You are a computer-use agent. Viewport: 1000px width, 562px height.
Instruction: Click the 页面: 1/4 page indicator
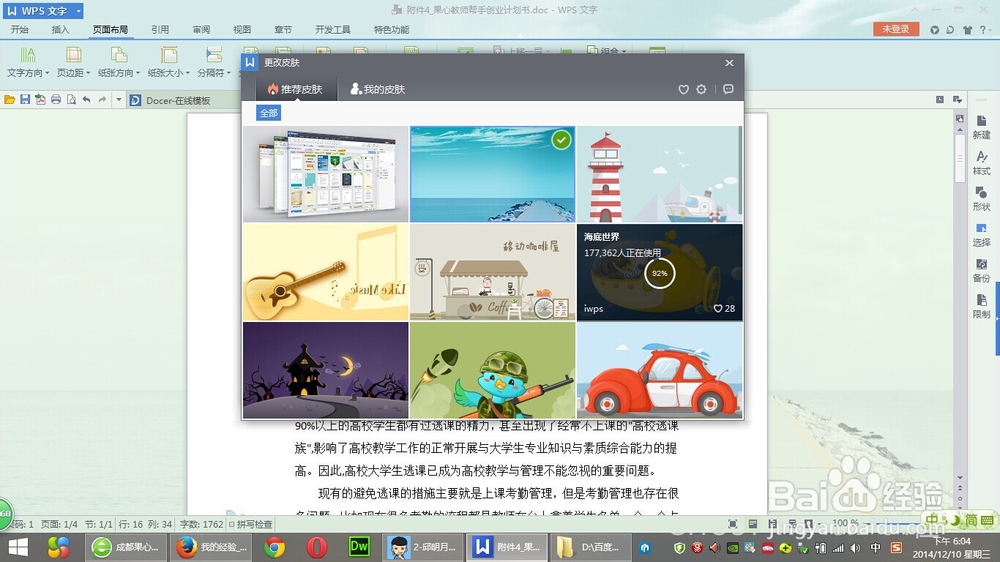point(59,524)
